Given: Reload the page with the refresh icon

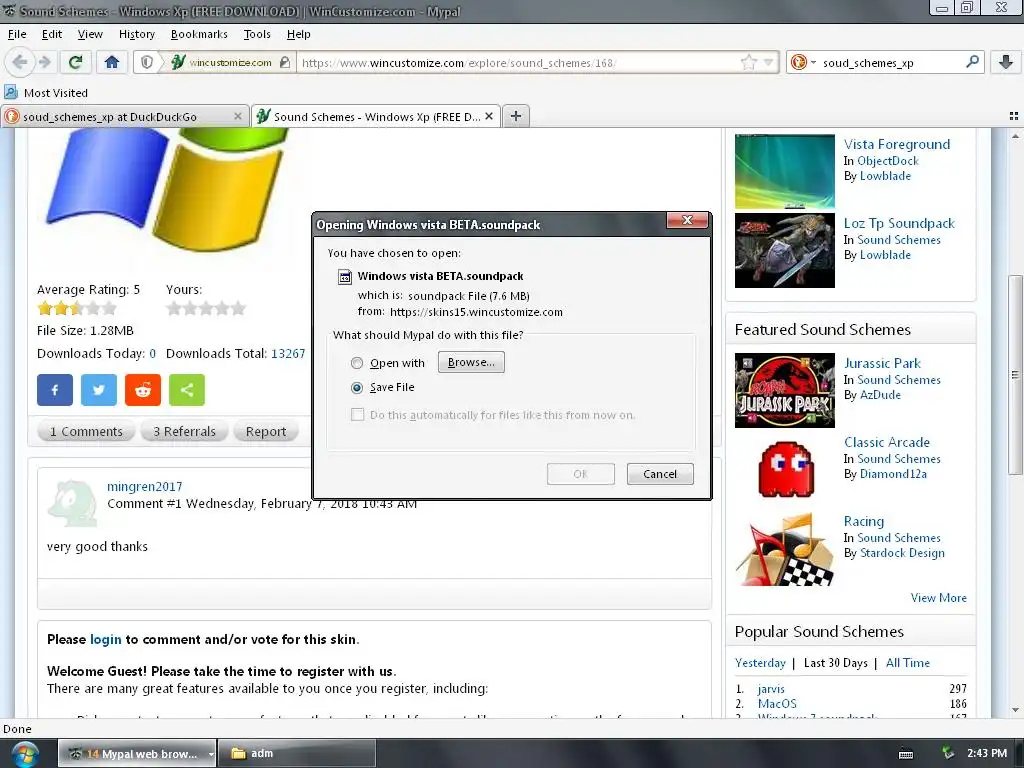Looking at the screenshot, I should [x=75, y=62].
